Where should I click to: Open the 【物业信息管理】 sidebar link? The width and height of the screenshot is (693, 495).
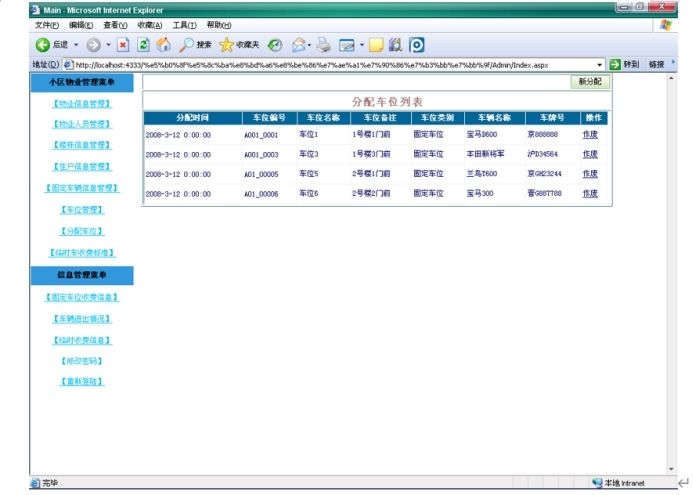pos(82,104)
